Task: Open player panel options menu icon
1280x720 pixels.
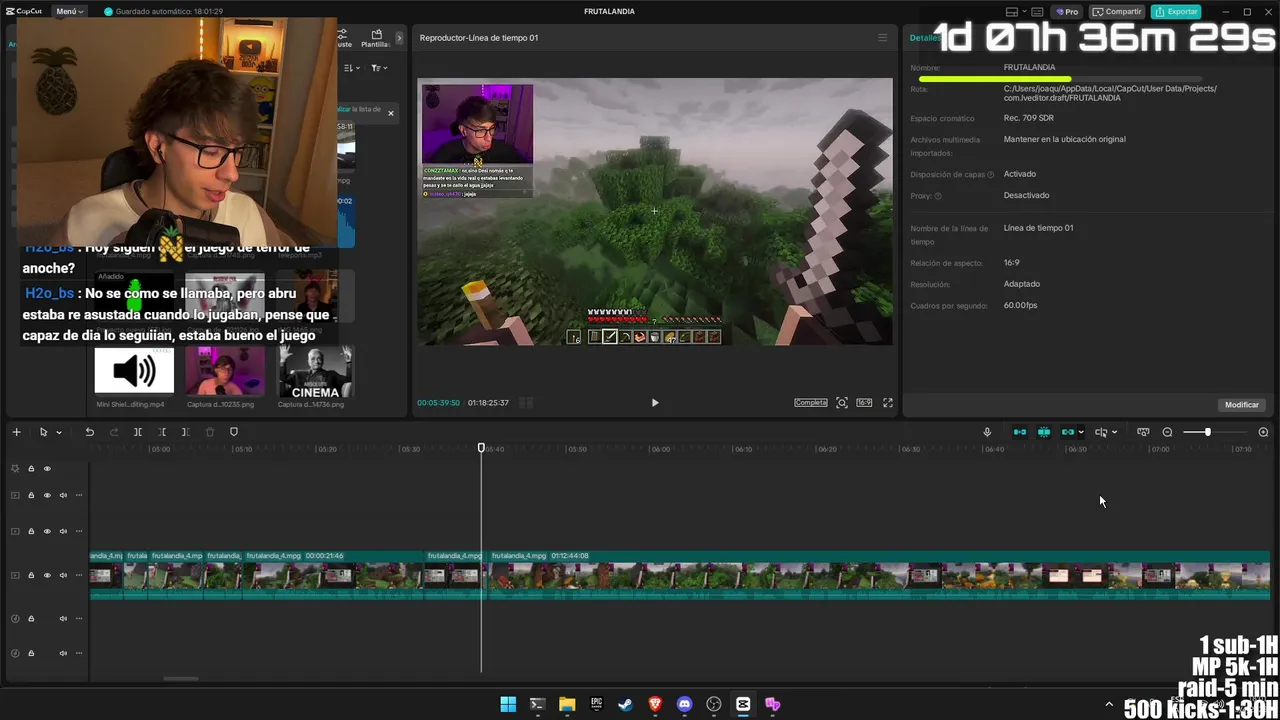Action: 882,38
